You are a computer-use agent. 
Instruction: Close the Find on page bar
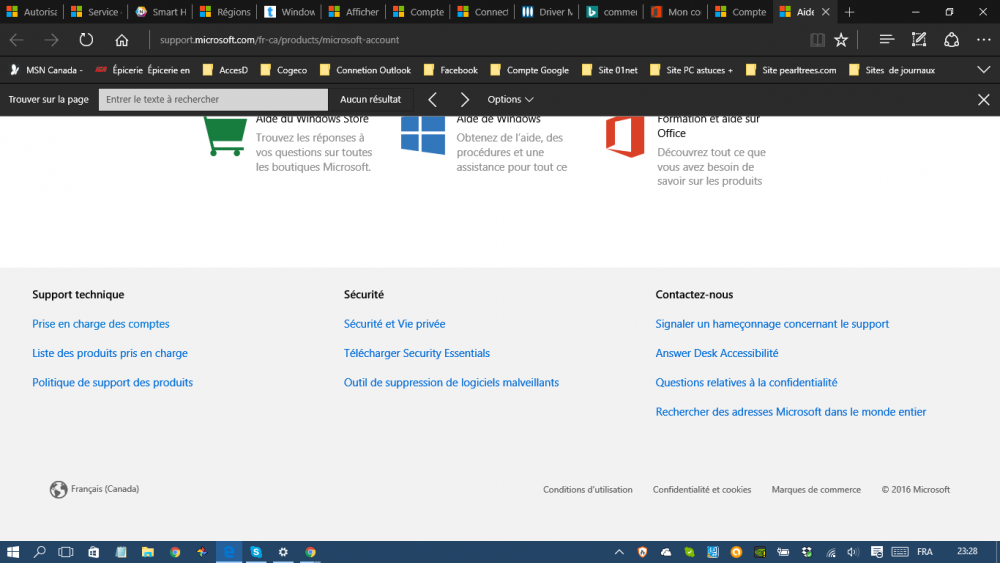(x=983, y=100)
